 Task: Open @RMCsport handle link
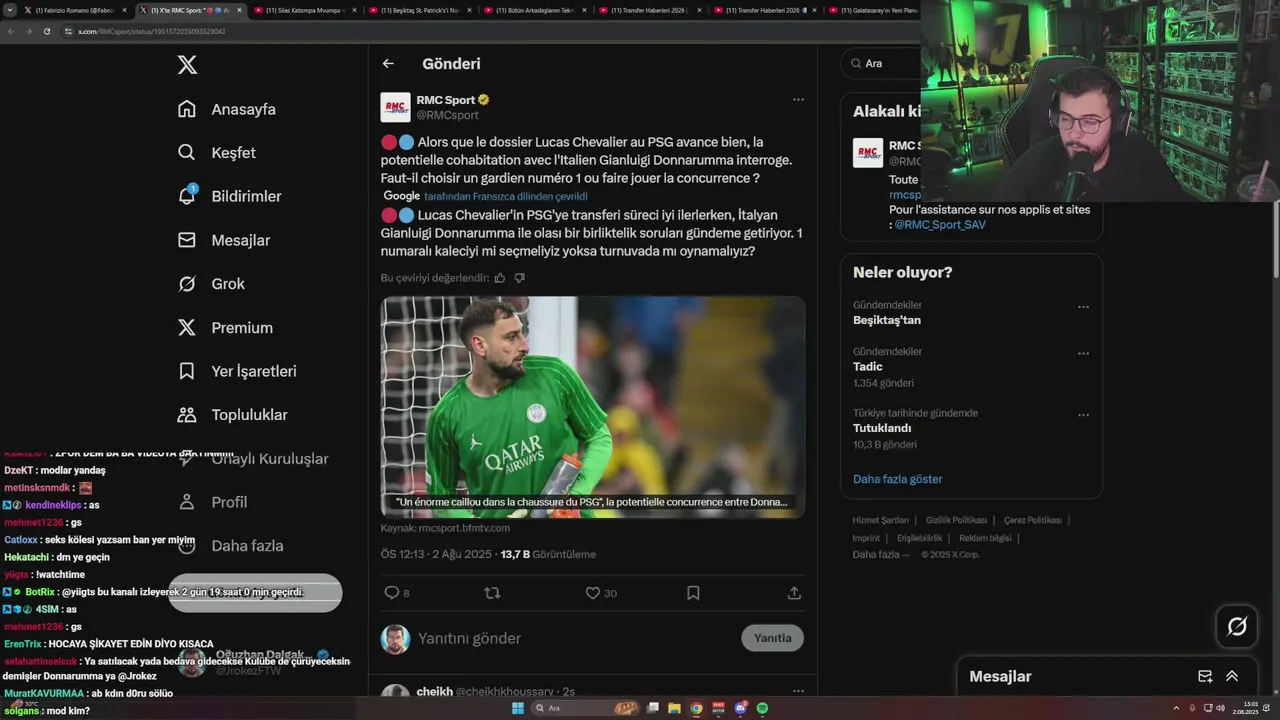pyautogui.click(x=447, y=115)
